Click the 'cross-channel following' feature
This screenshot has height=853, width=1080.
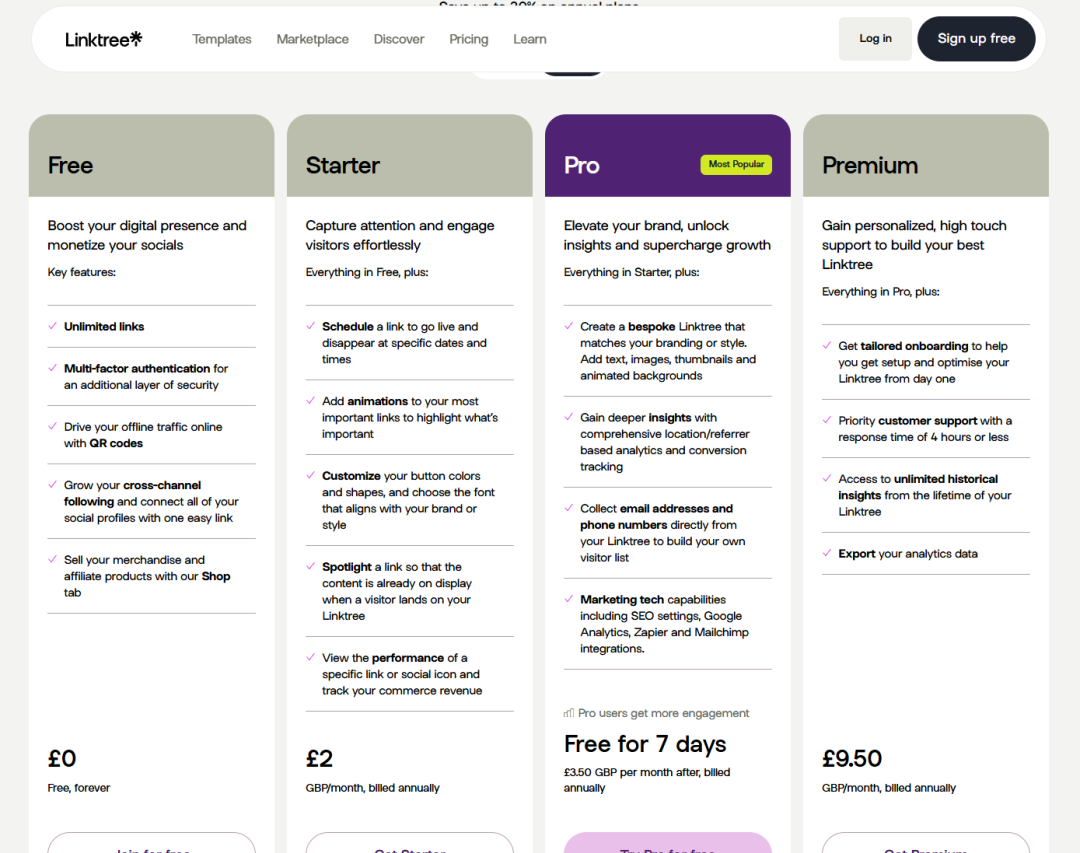pos(152,502)
